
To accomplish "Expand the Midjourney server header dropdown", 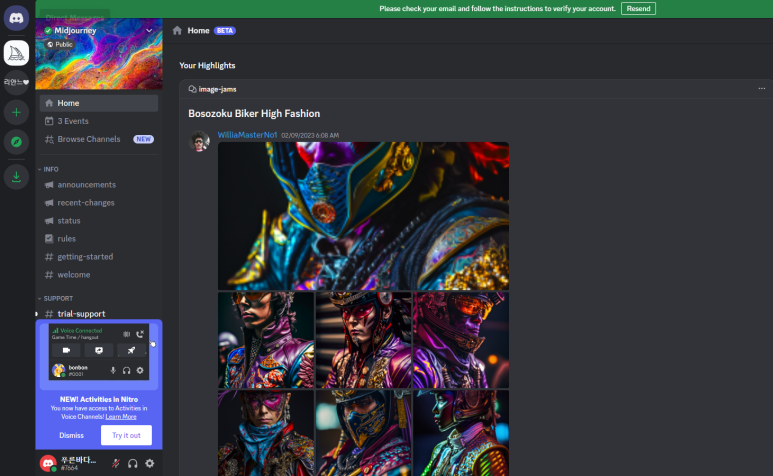I will coord(149,31).
